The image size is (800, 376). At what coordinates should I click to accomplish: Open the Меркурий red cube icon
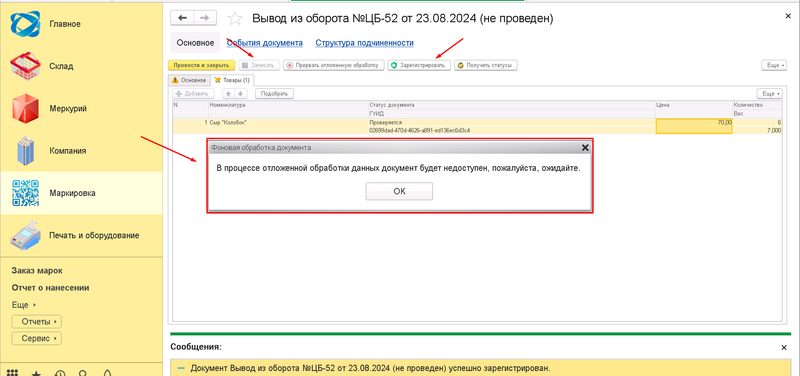pyautogui.click(x=25, y=109)
